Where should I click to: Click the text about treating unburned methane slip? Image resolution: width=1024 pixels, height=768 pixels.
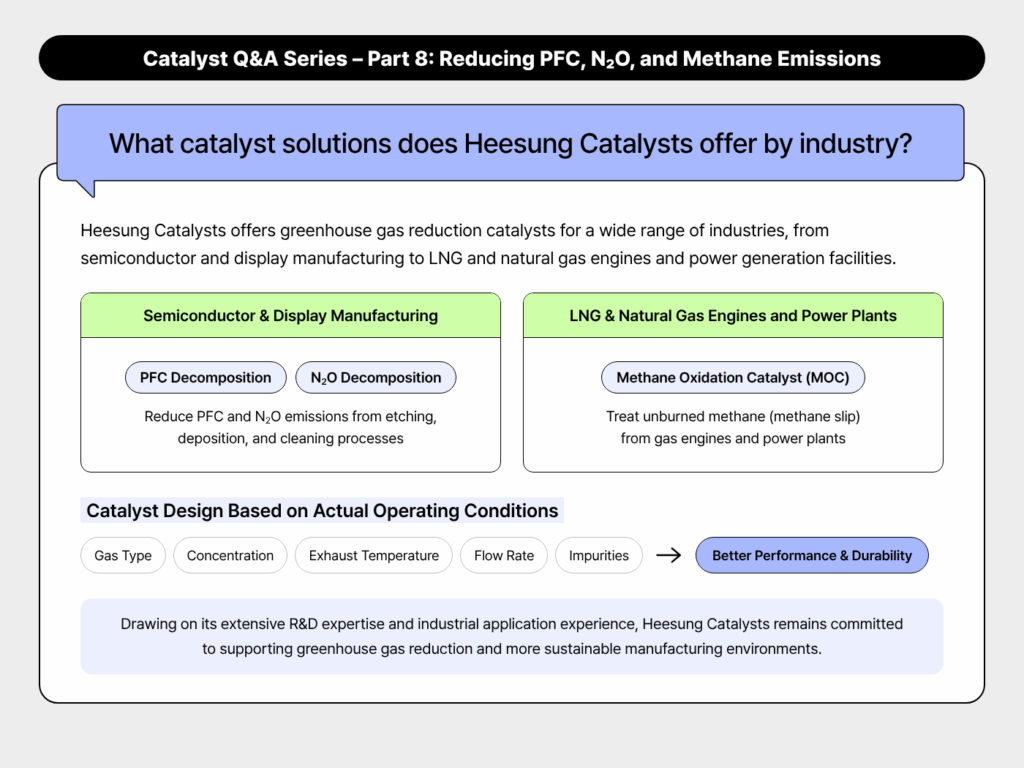pos(733,427)
